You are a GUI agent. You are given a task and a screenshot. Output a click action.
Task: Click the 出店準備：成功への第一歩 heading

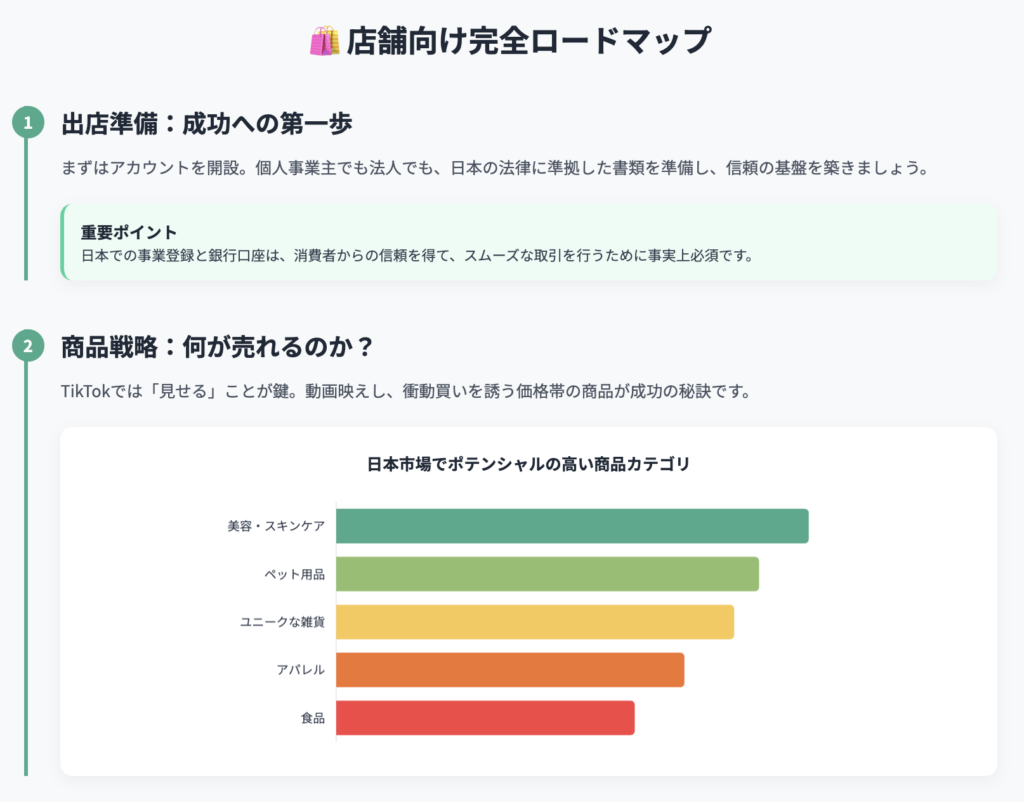click(x=207, y=124)
